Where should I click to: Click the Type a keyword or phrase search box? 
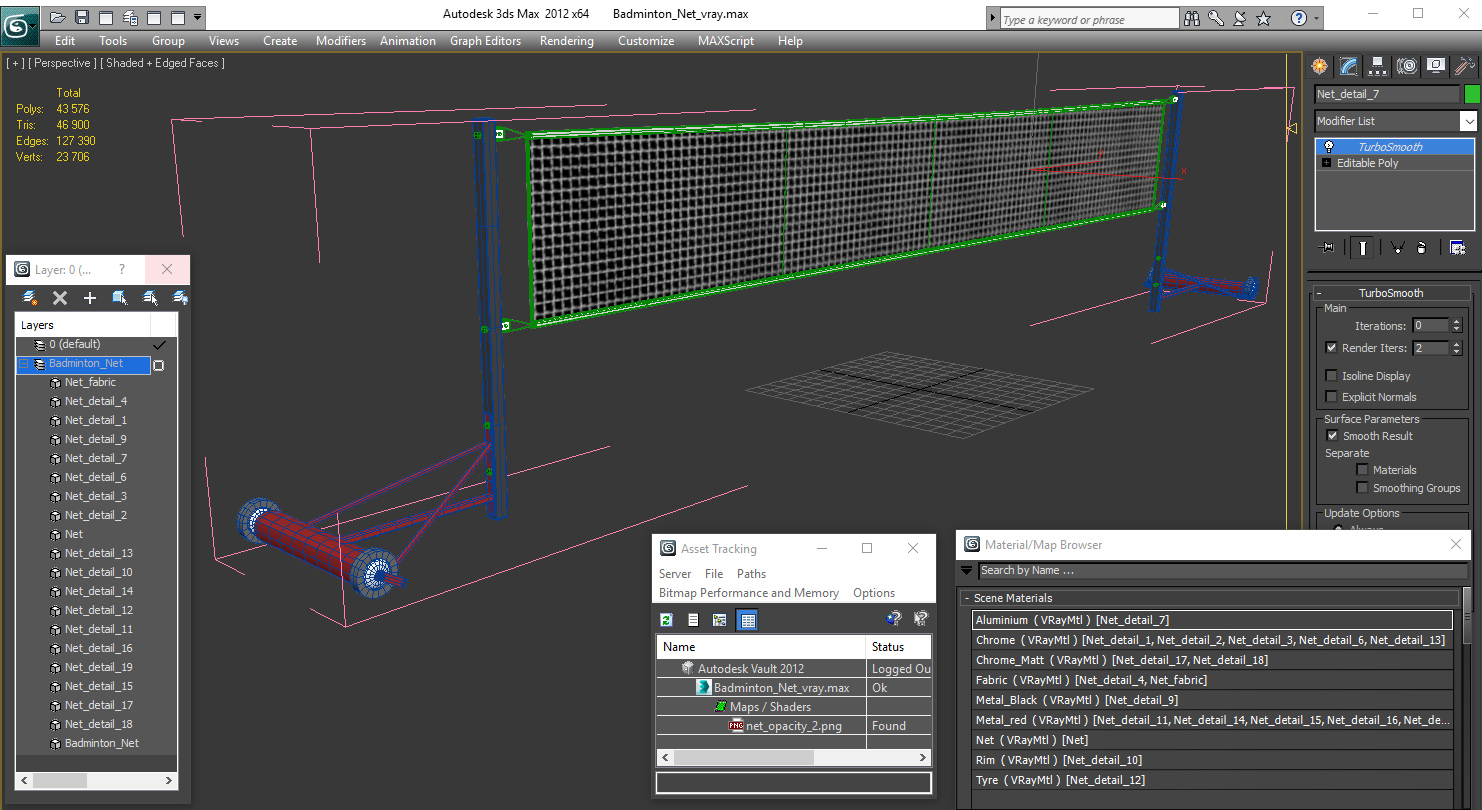point(1089,19)
